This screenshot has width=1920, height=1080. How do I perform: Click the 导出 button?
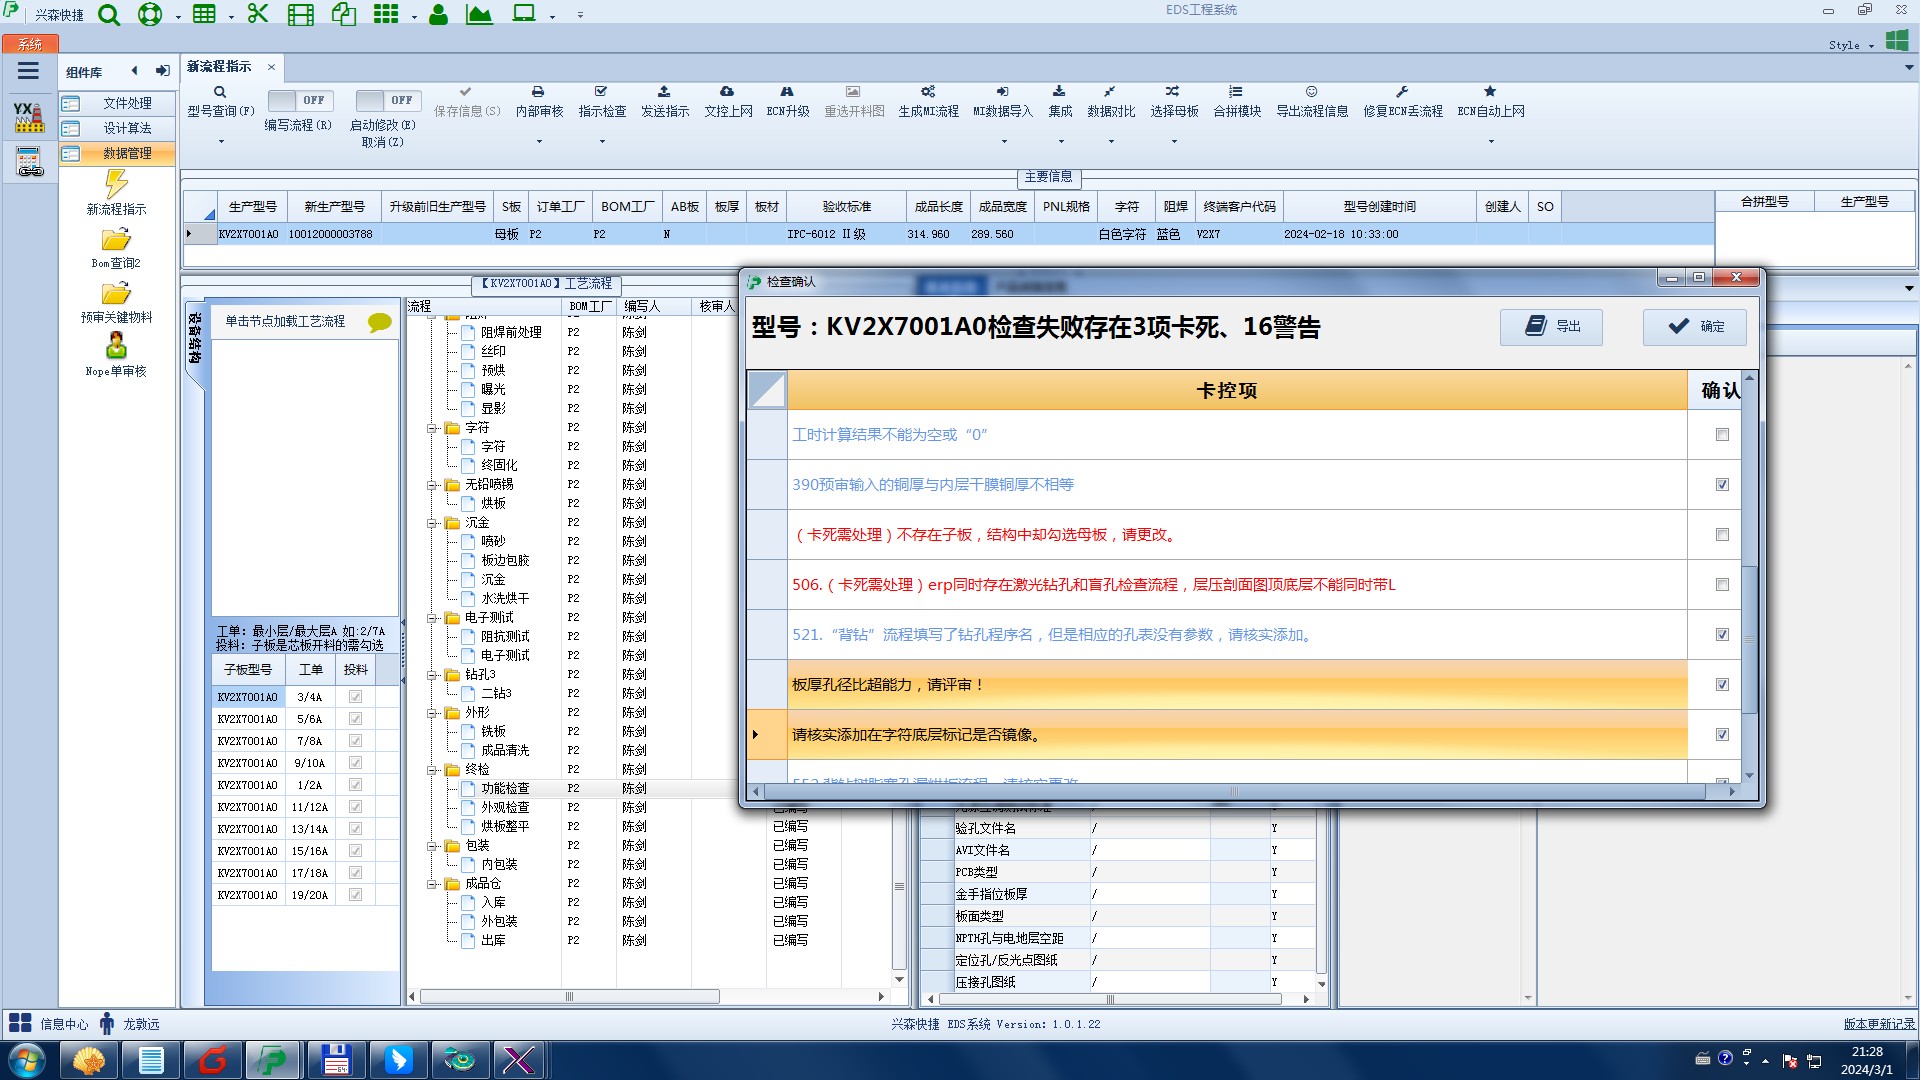click(x=1551, y=327)
